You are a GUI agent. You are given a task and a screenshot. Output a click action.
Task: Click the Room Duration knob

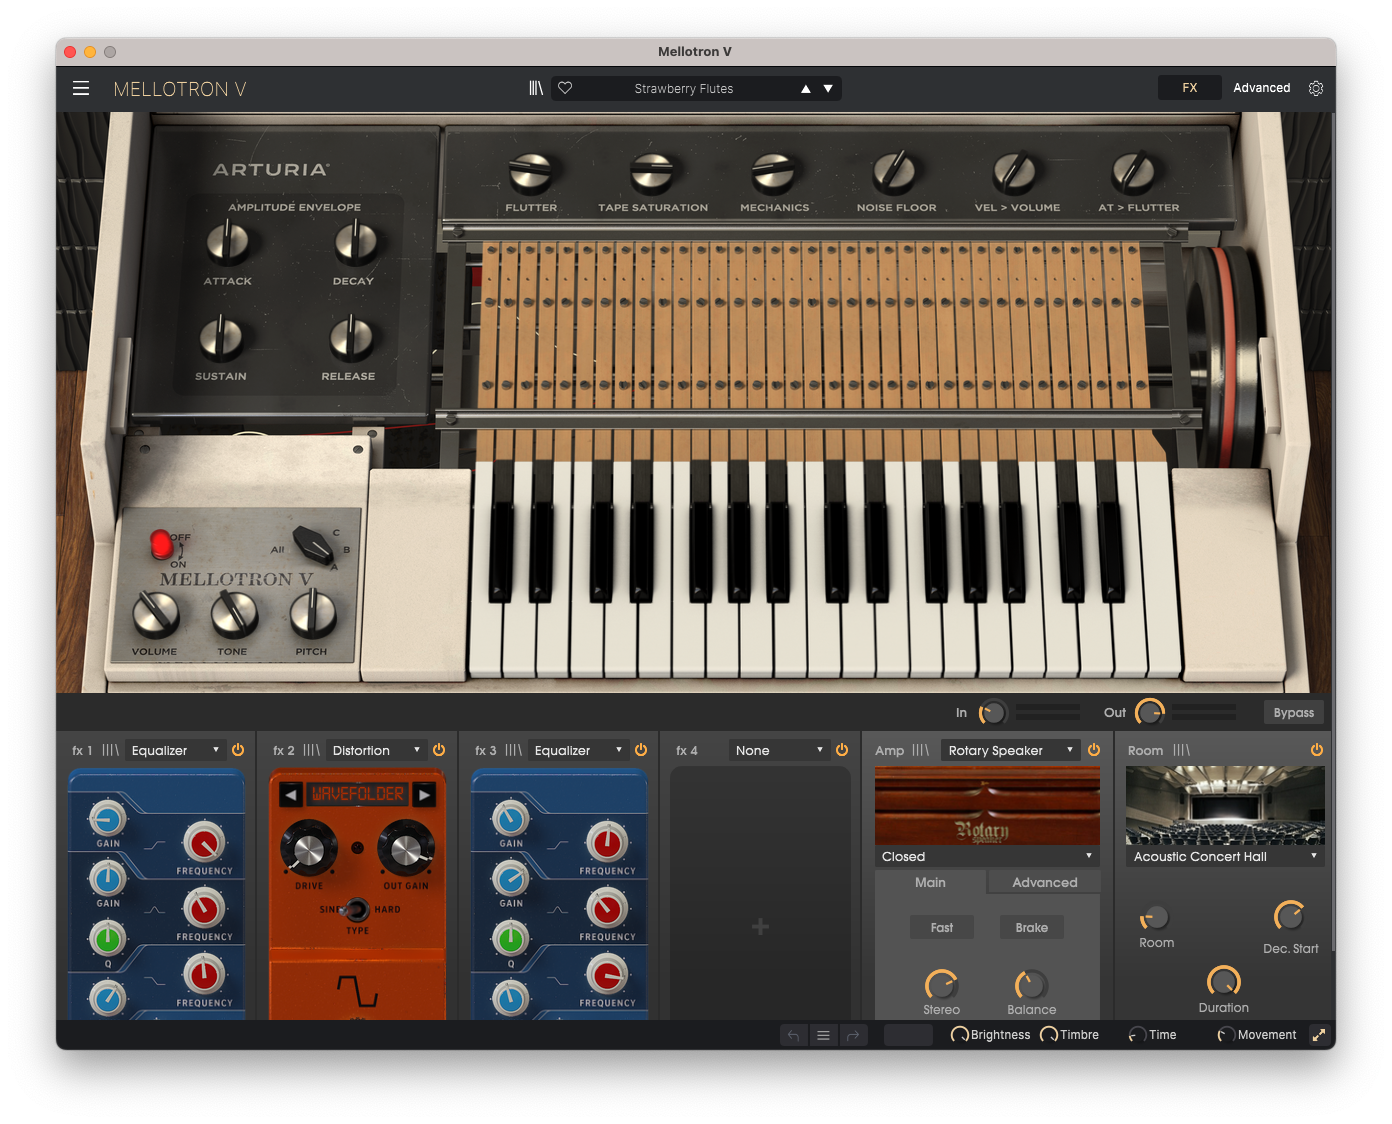1224,981
